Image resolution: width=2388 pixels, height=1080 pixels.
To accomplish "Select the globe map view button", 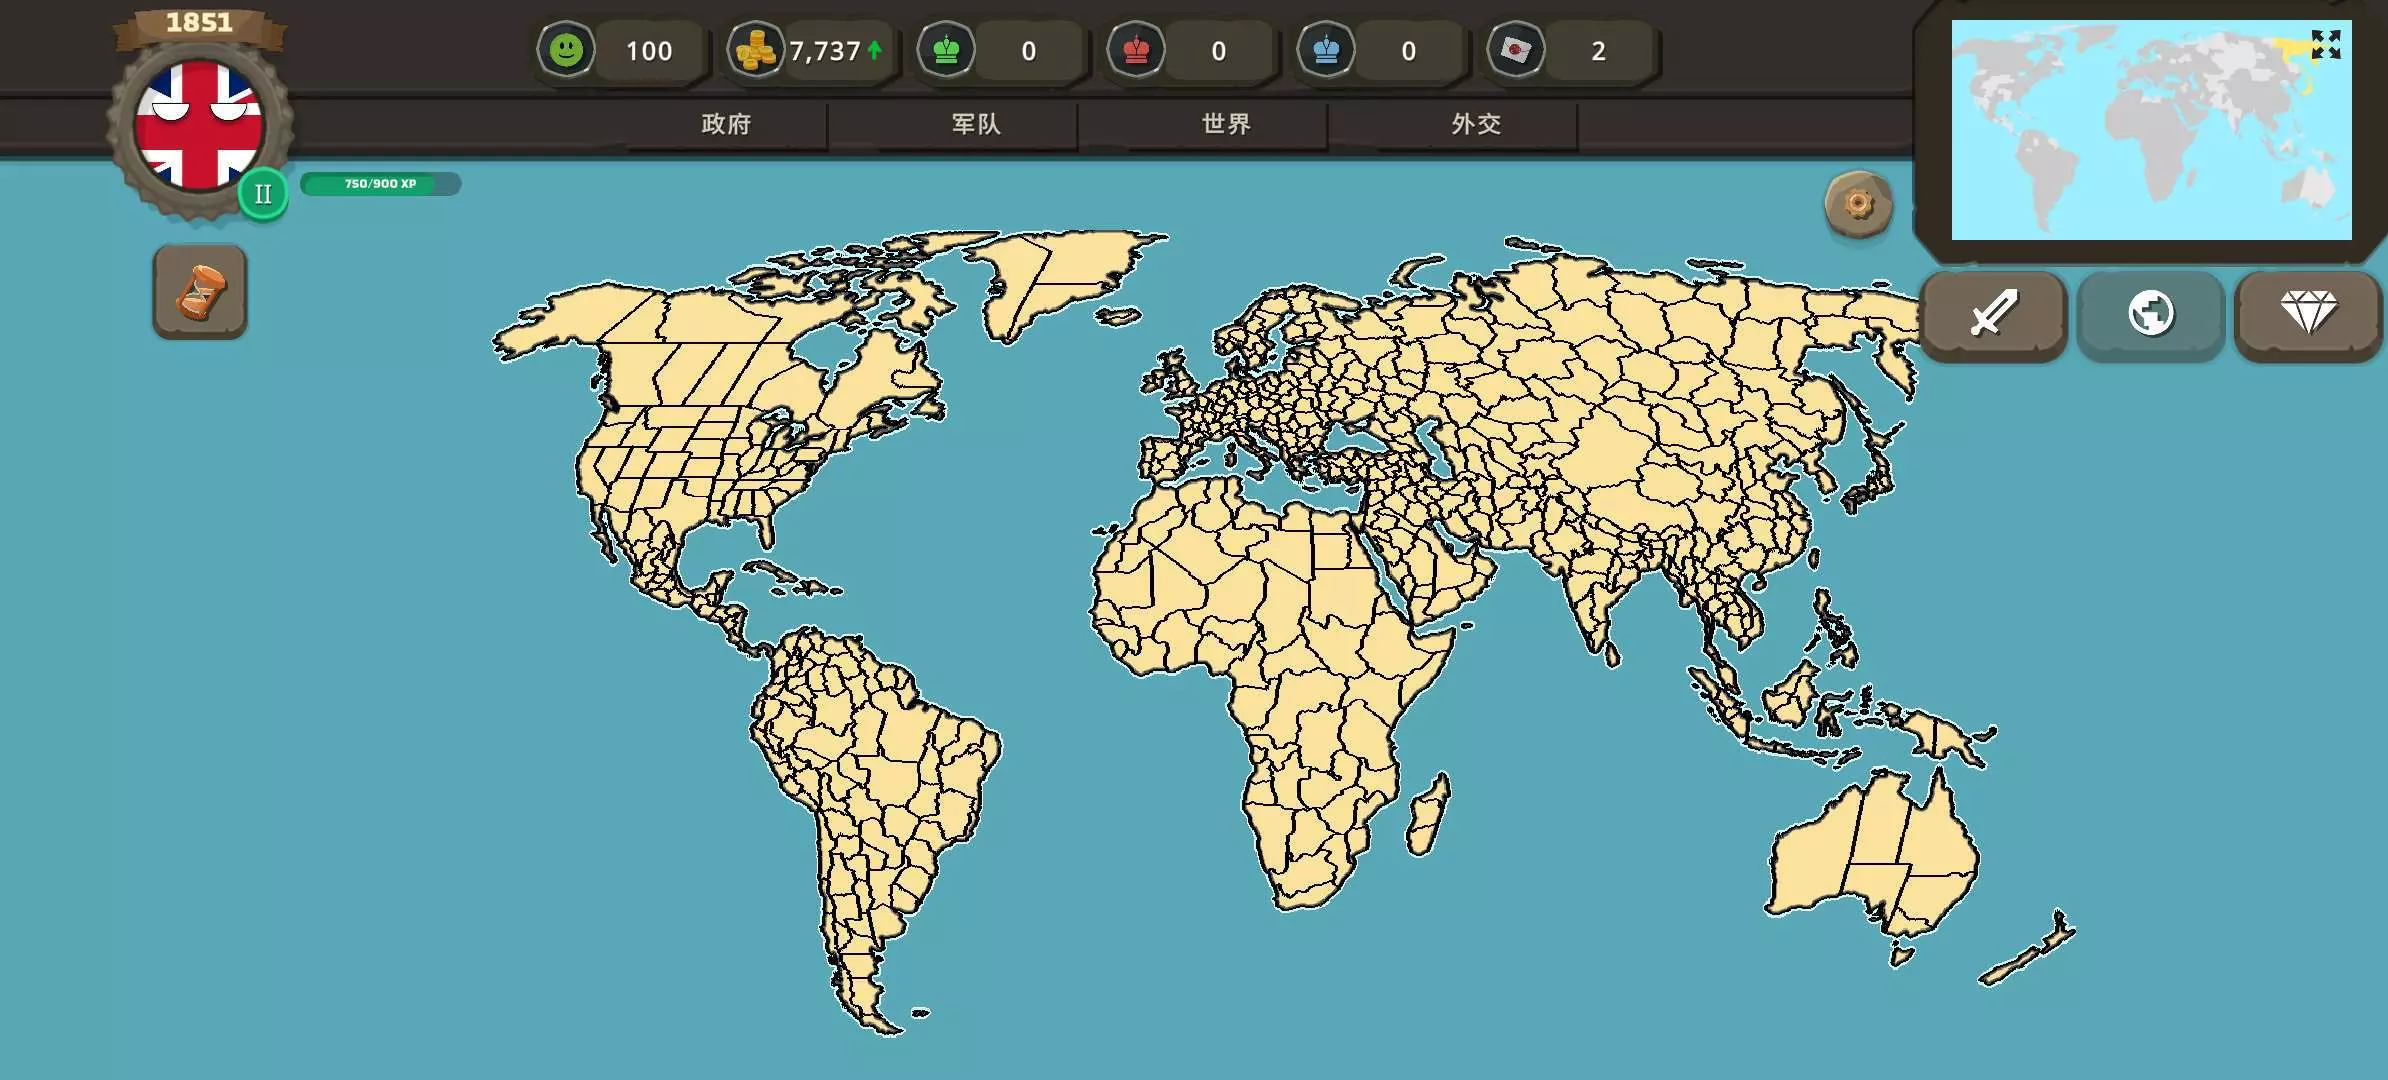I will (x=2151, y=314).
